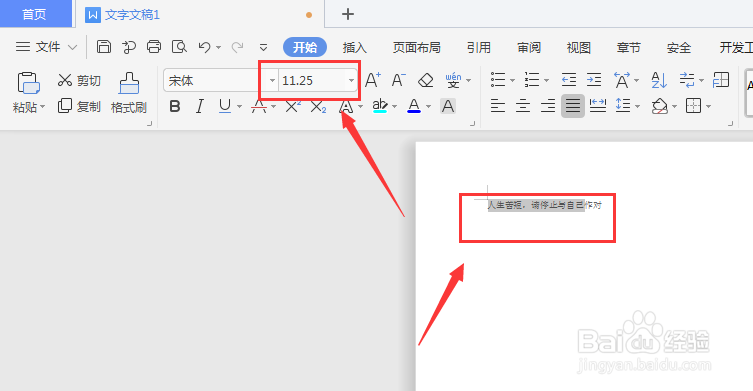753x391 pixels.
Task: Click line spacing icon
Action: tap(623, 106)
